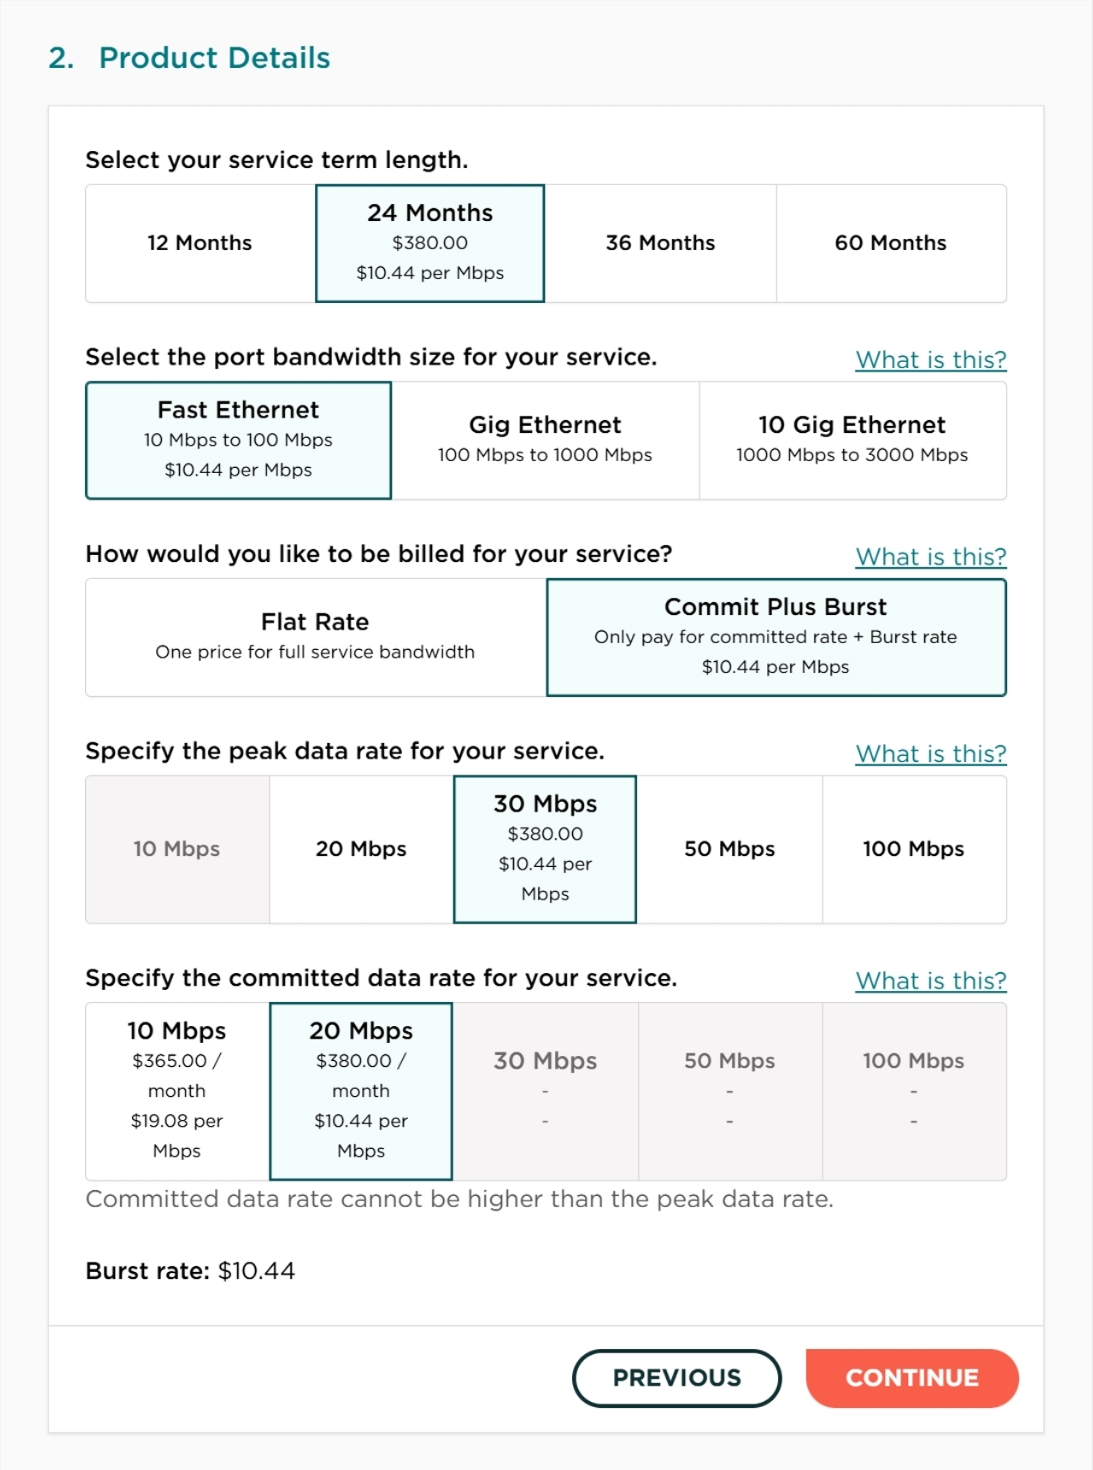
Task: Switch billing to Flat Rate
Action: coord(315,637)
